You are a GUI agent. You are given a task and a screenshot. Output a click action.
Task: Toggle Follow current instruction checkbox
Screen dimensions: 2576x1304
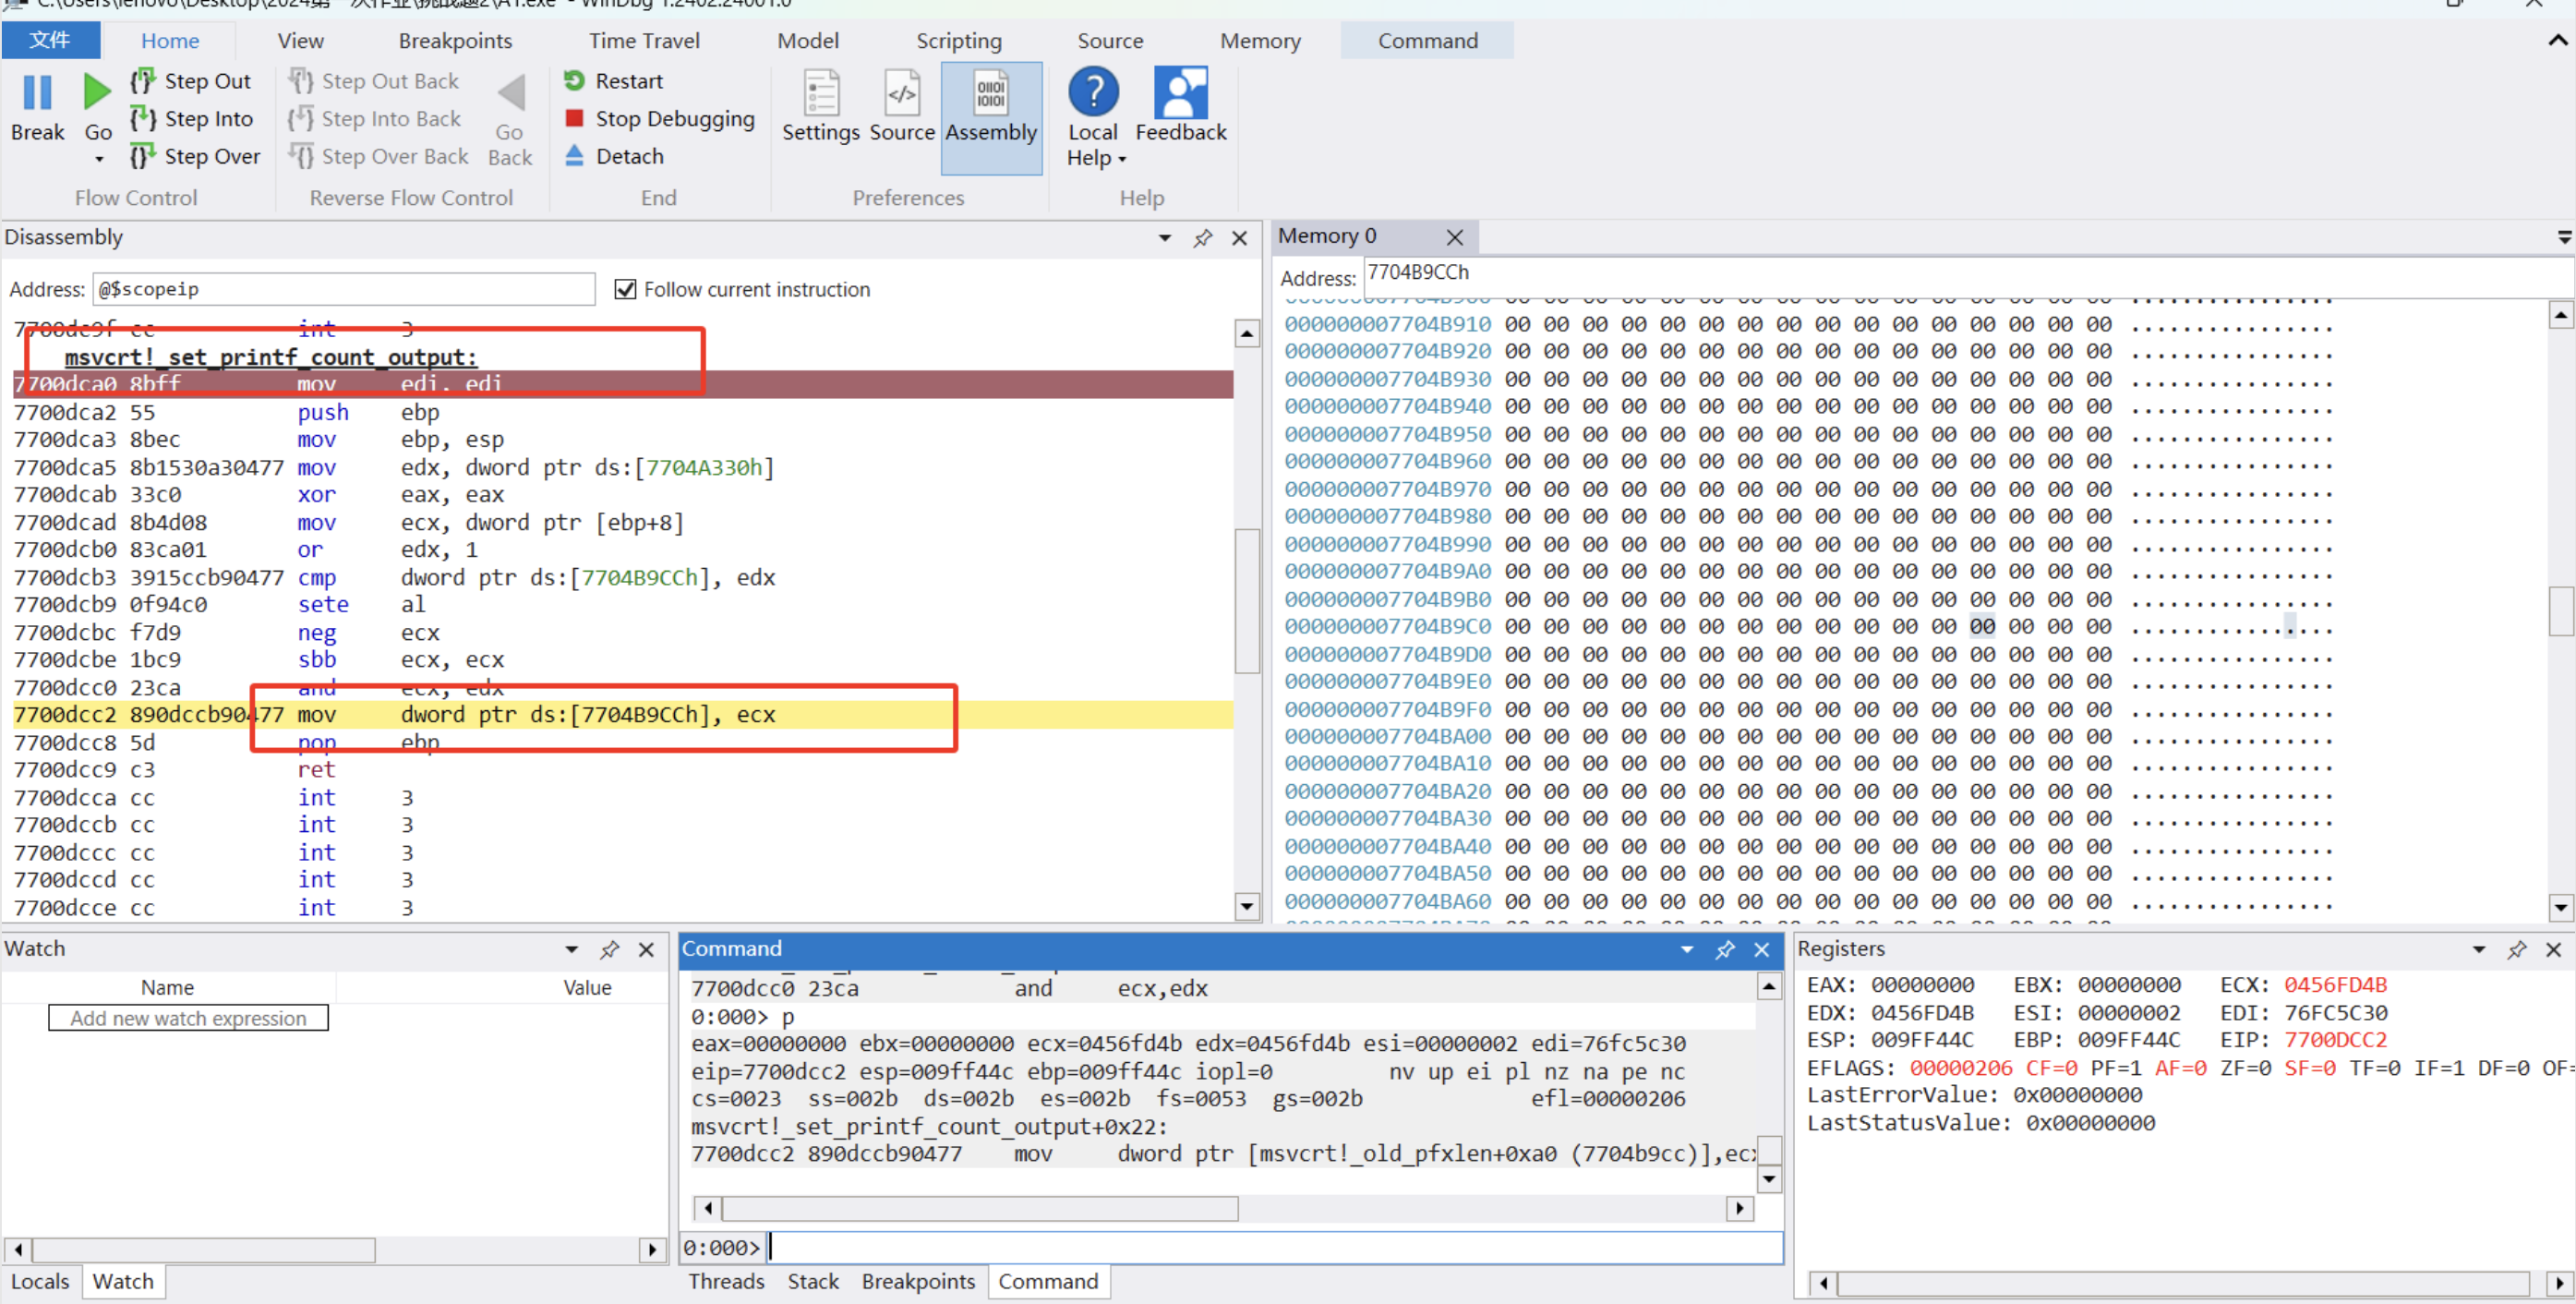click(625, 289)
